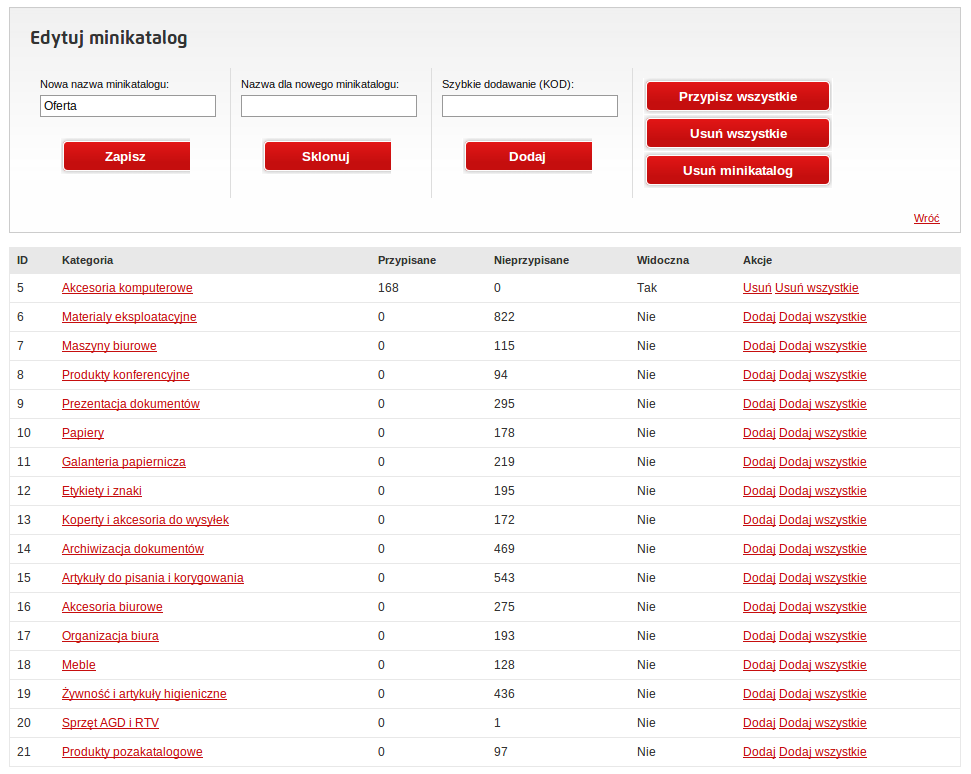Viewport: 971px width, 774px height.
Task: Click Dodaj wszystkie for Produkty pozakatalogowe
Action: point(822,752)
